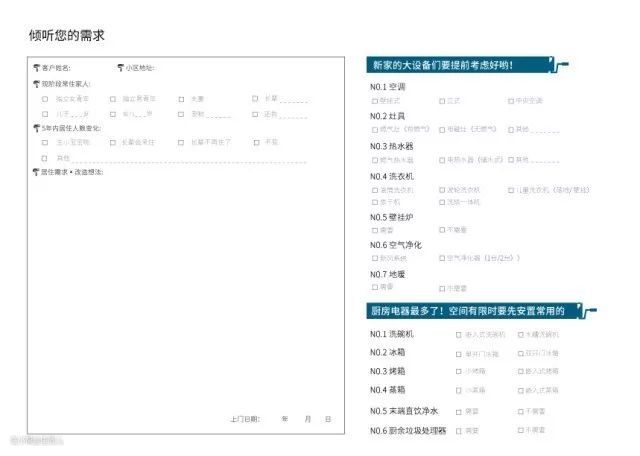Screen dimensions: 640x456
Task: Check 不需要 under NO.5 壁挂炉
Action: [441, 230]
